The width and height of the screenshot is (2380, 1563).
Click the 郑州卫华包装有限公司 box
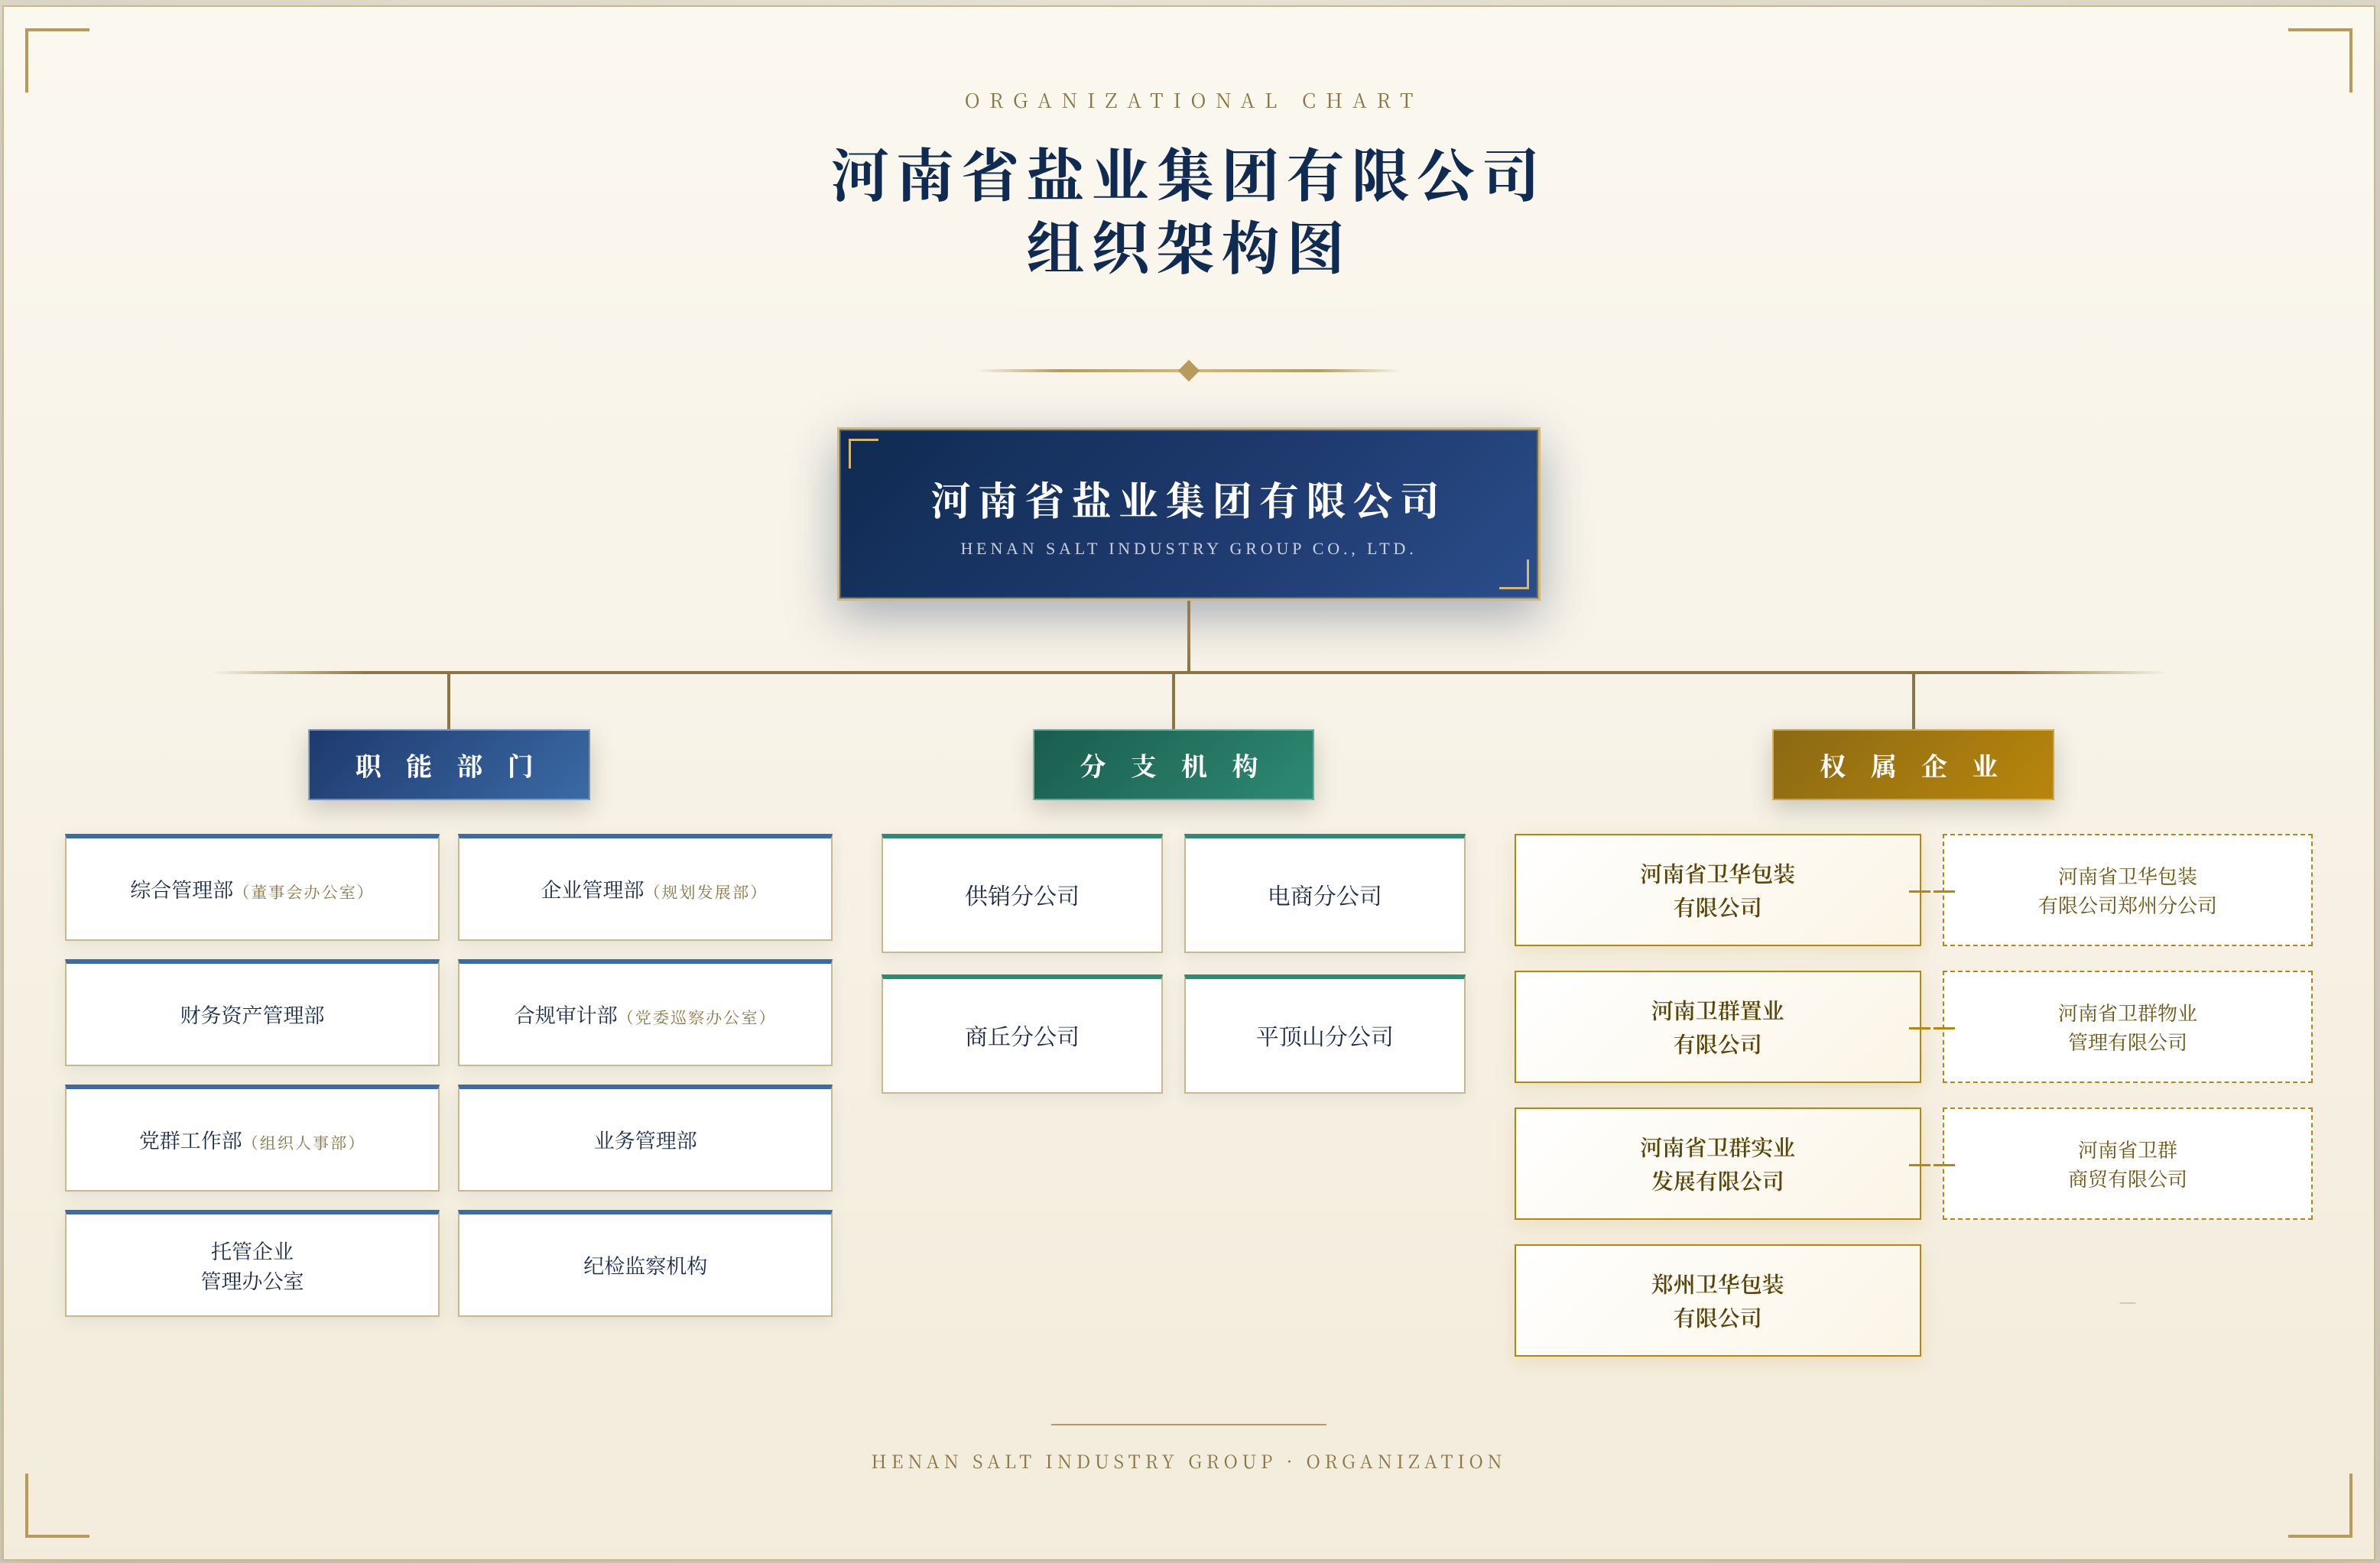tap(1718, 1300)
